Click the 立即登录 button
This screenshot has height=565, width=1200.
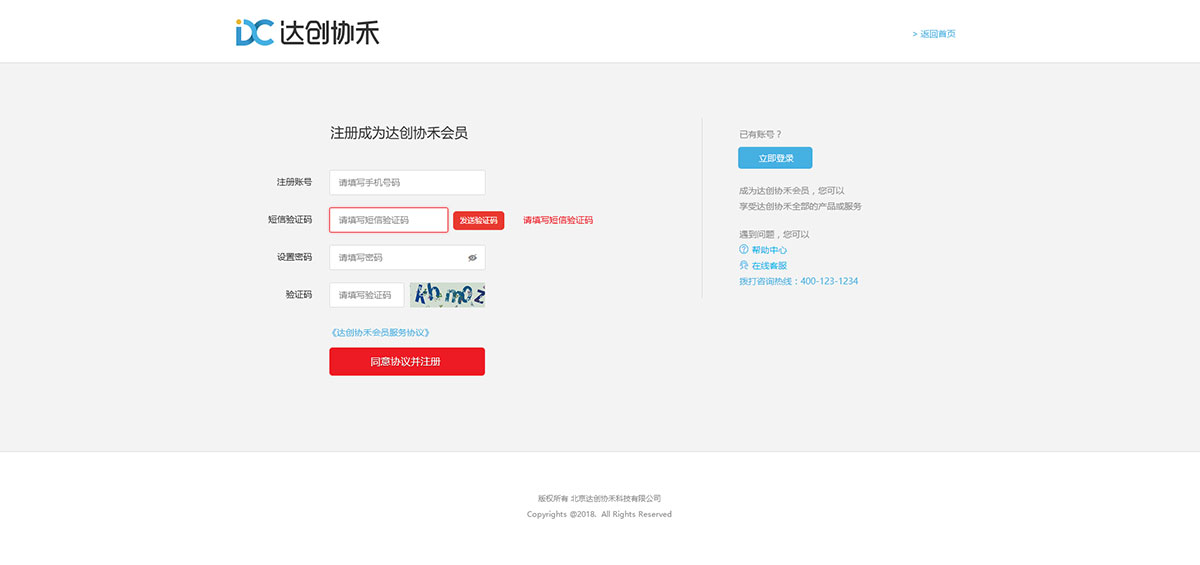[775, 158]
